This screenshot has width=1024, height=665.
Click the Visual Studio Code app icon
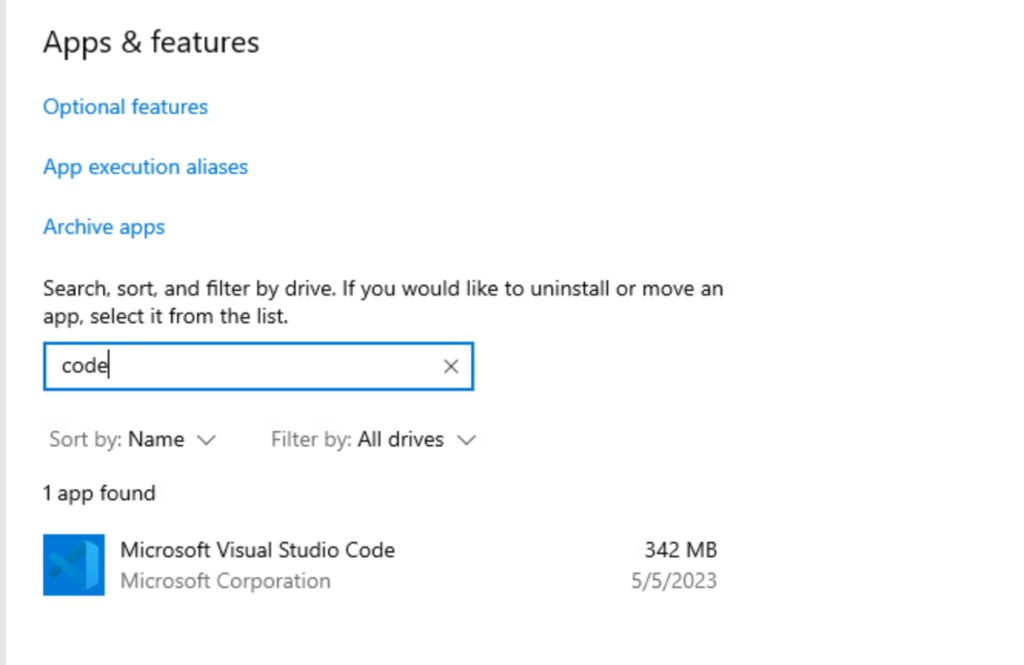(x=73, y=565)
